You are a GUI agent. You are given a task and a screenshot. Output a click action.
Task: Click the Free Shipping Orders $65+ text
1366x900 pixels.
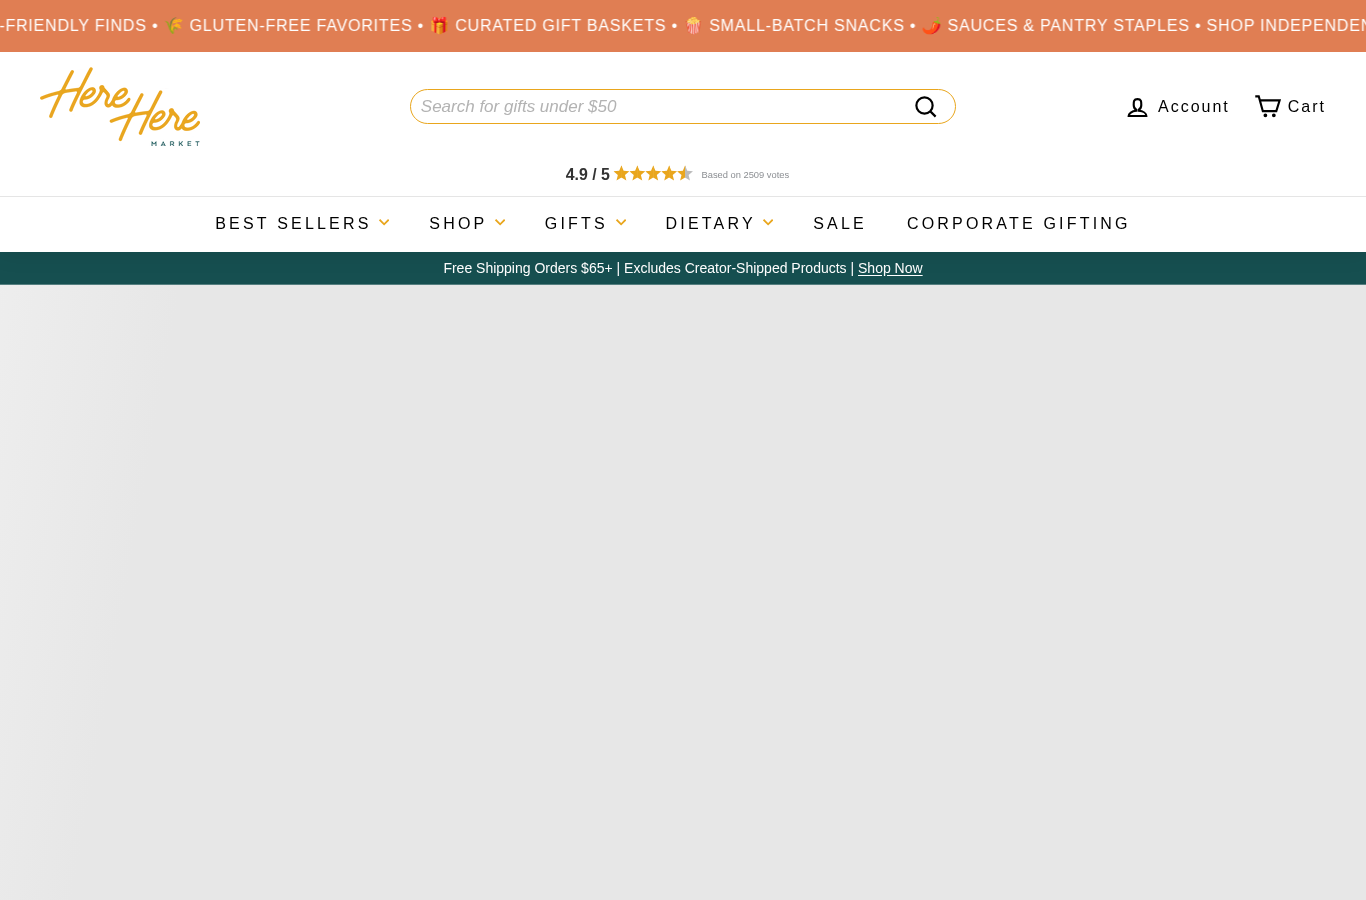[x=528, y=268]
